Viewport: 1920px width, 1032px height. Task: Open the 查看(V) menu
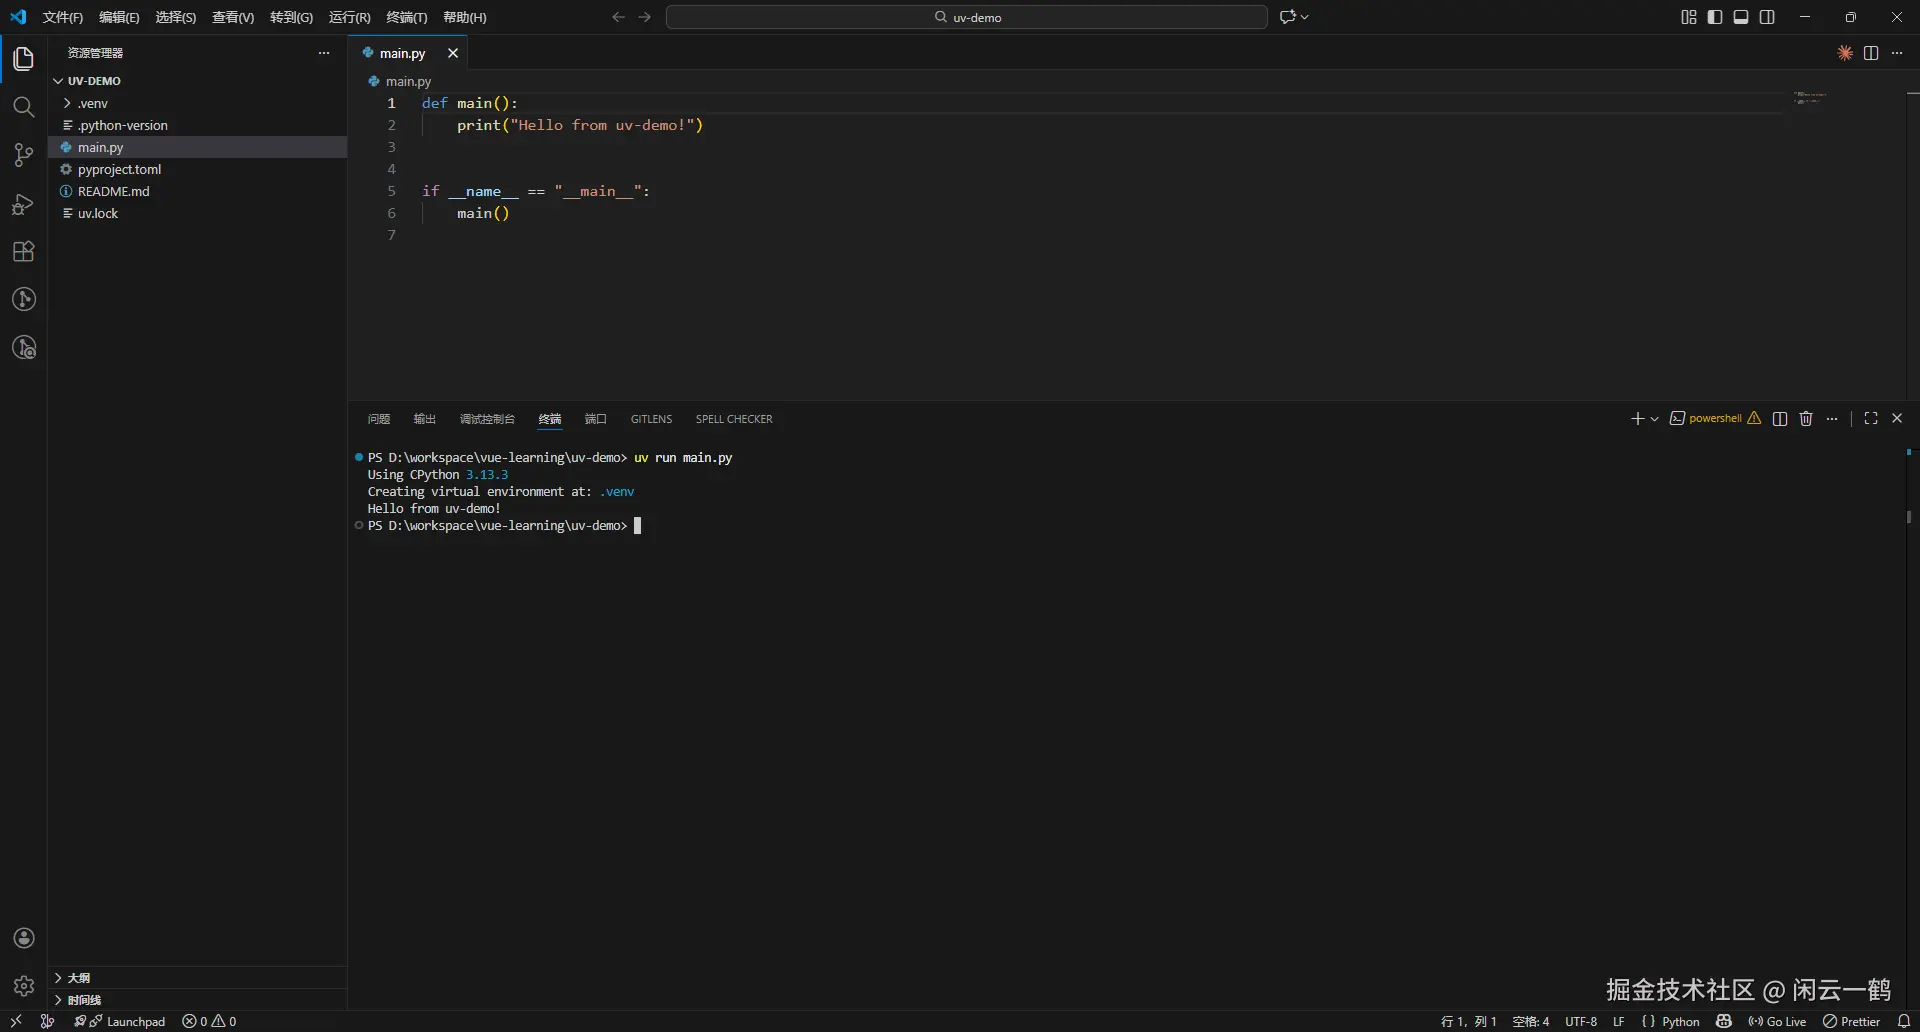coord(233,17)
